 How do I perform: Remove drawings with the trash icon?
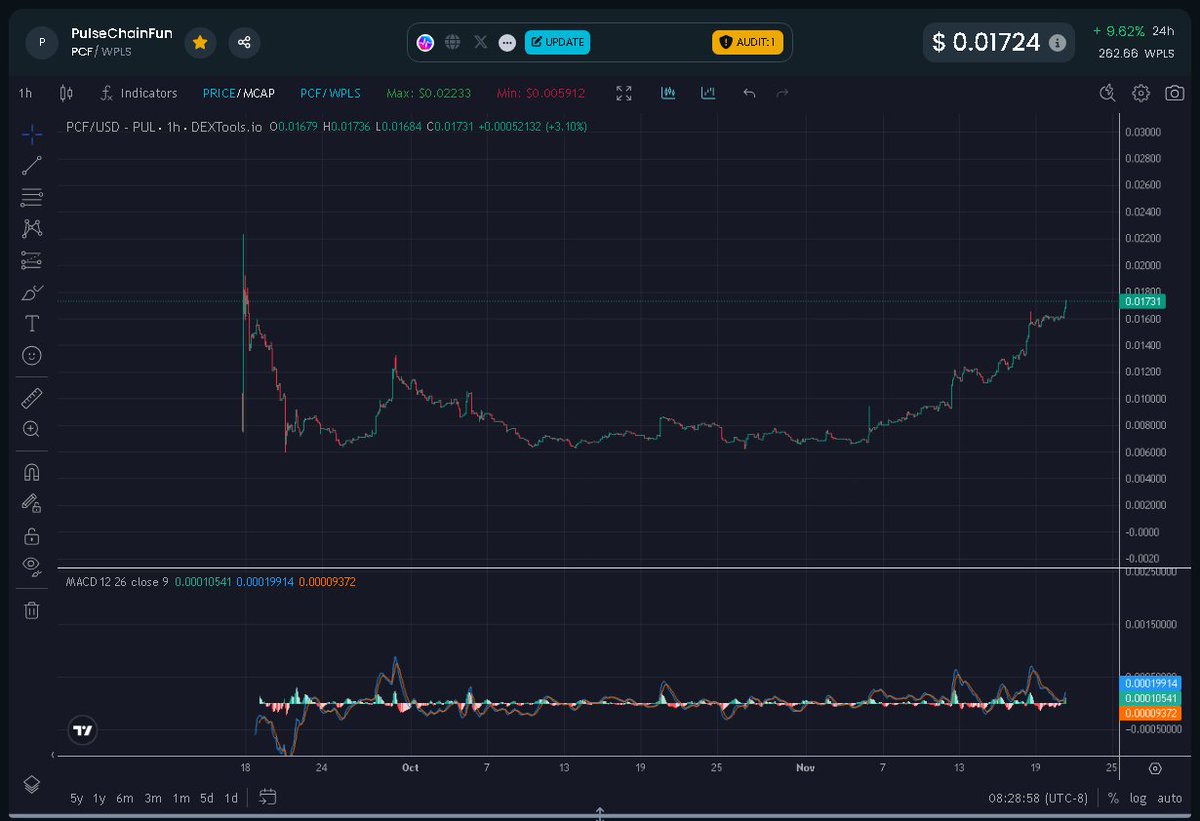(x=31, y=610)
